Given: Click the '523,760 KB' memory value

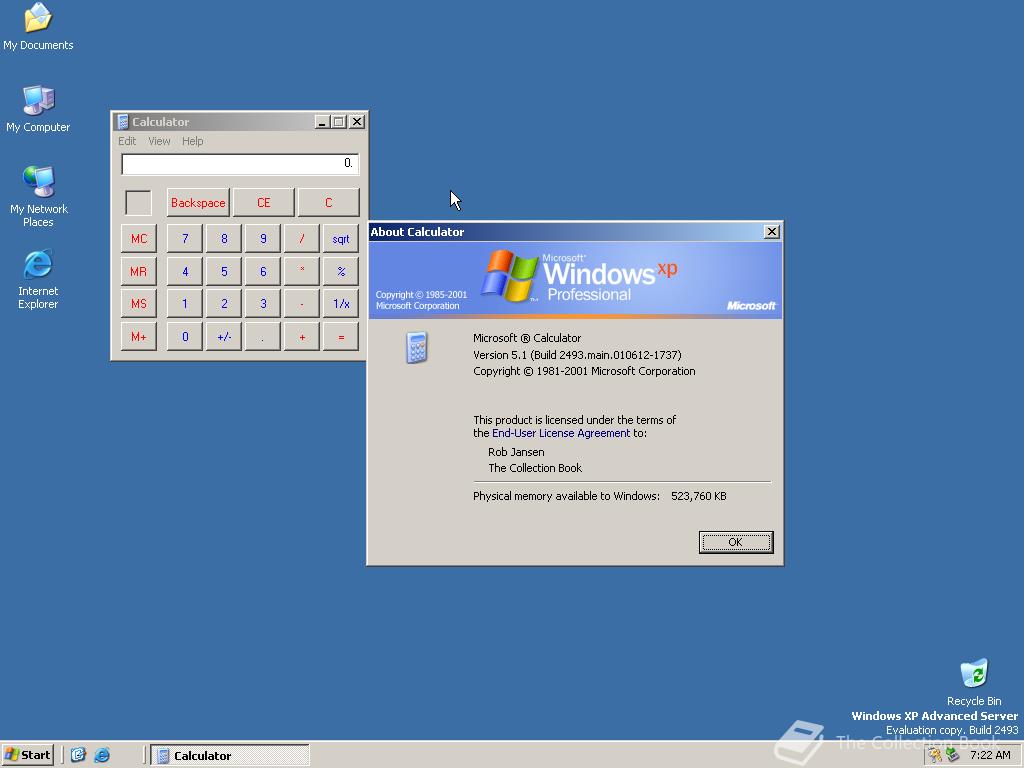Looking at the screenshot, I should [x=699, y=496].
